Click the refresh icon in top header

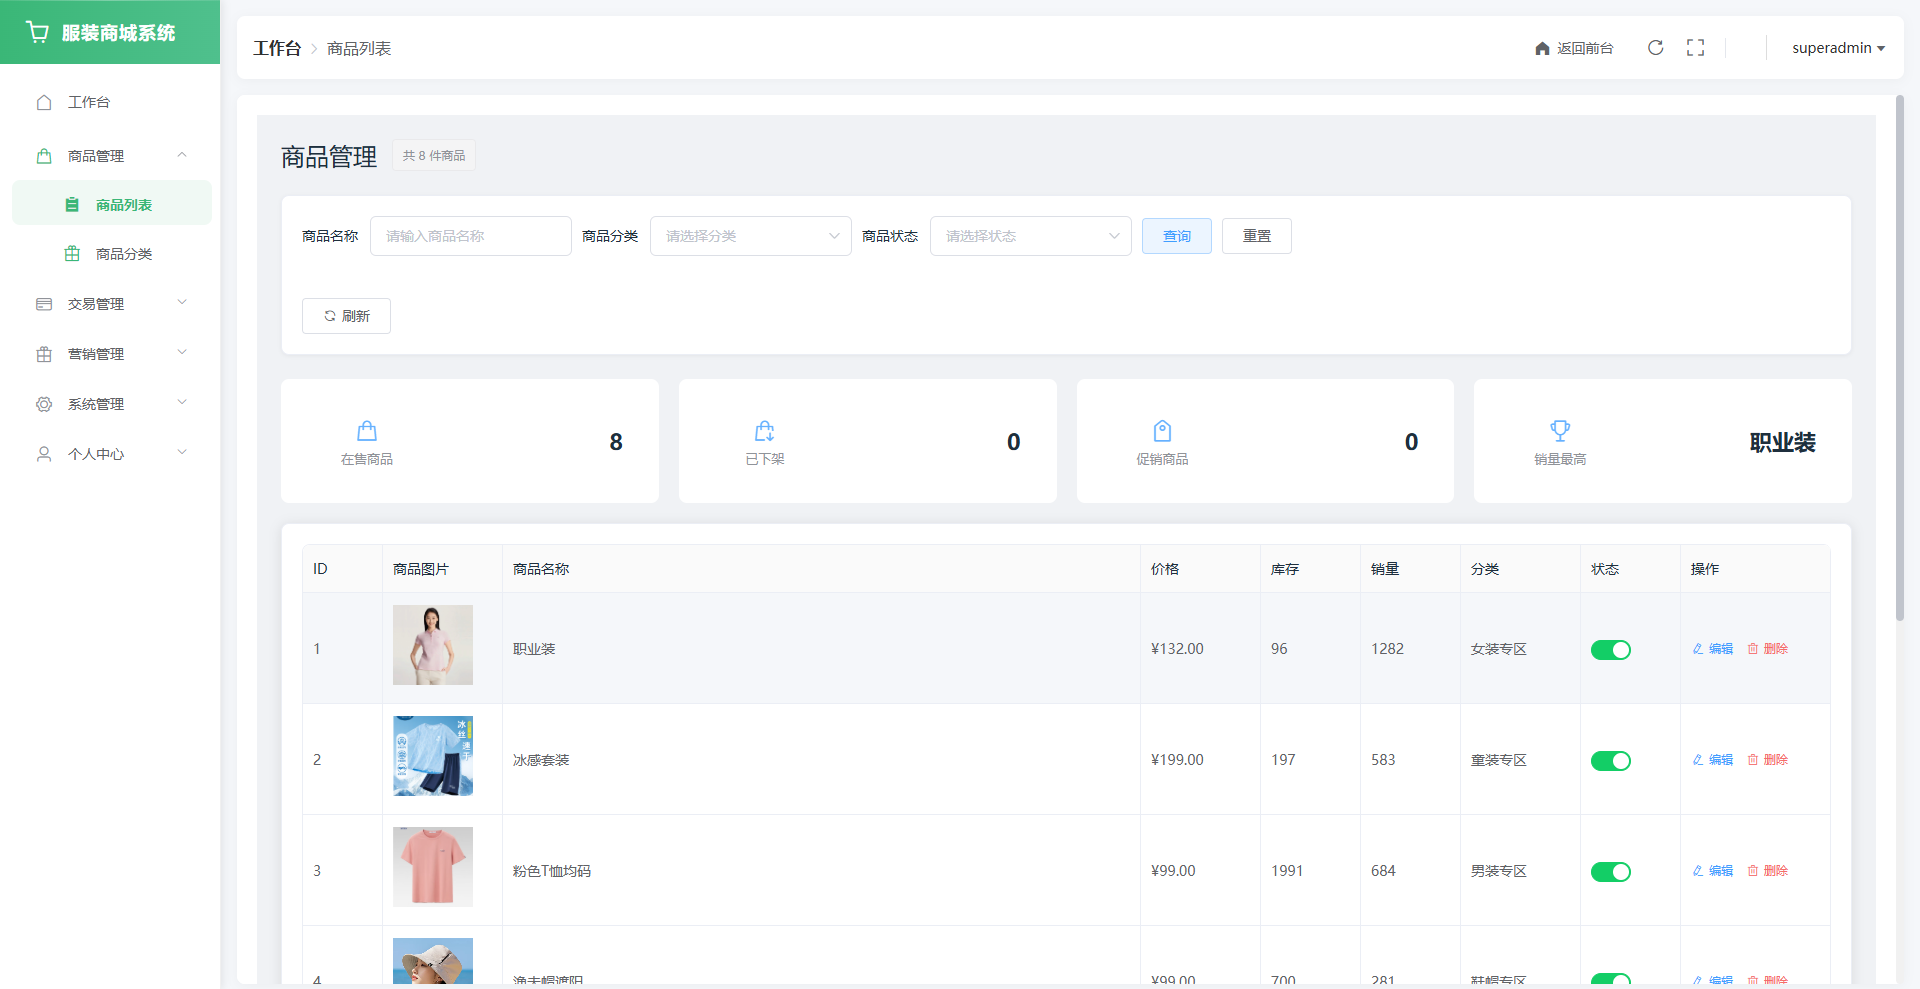pos(1655,48)
